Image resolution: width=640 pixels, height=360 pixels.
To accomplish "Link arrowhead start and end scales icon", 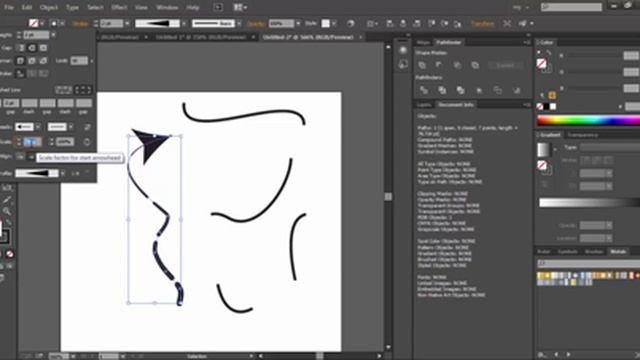I will click(87, 142).
